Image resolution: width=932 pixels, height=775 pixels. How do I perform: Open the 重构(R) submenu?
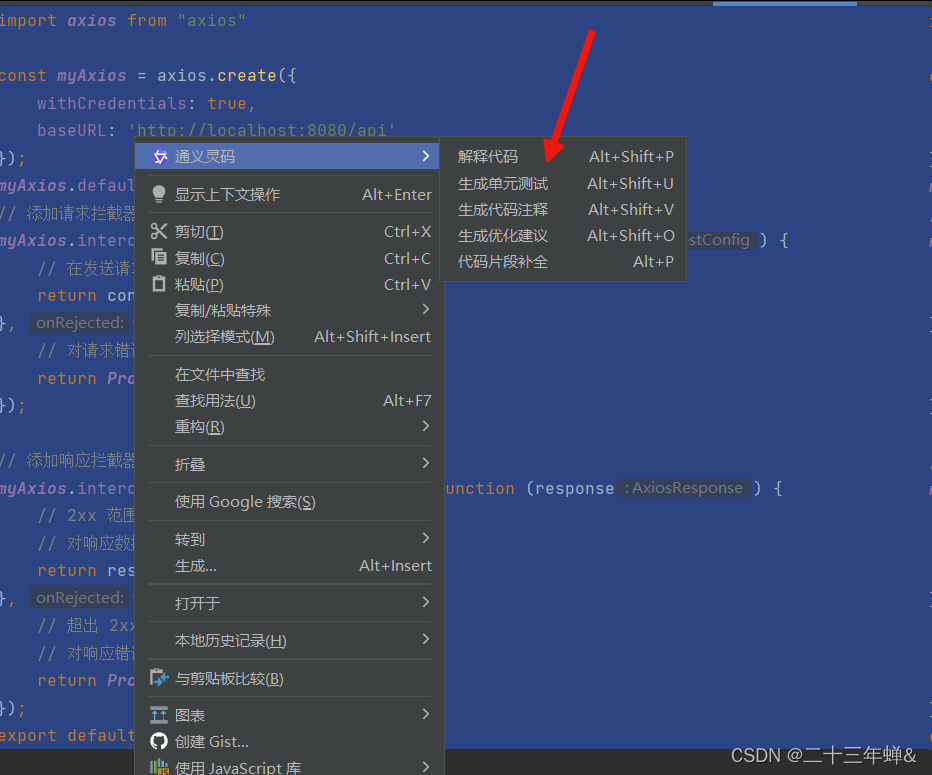[287, 427]
